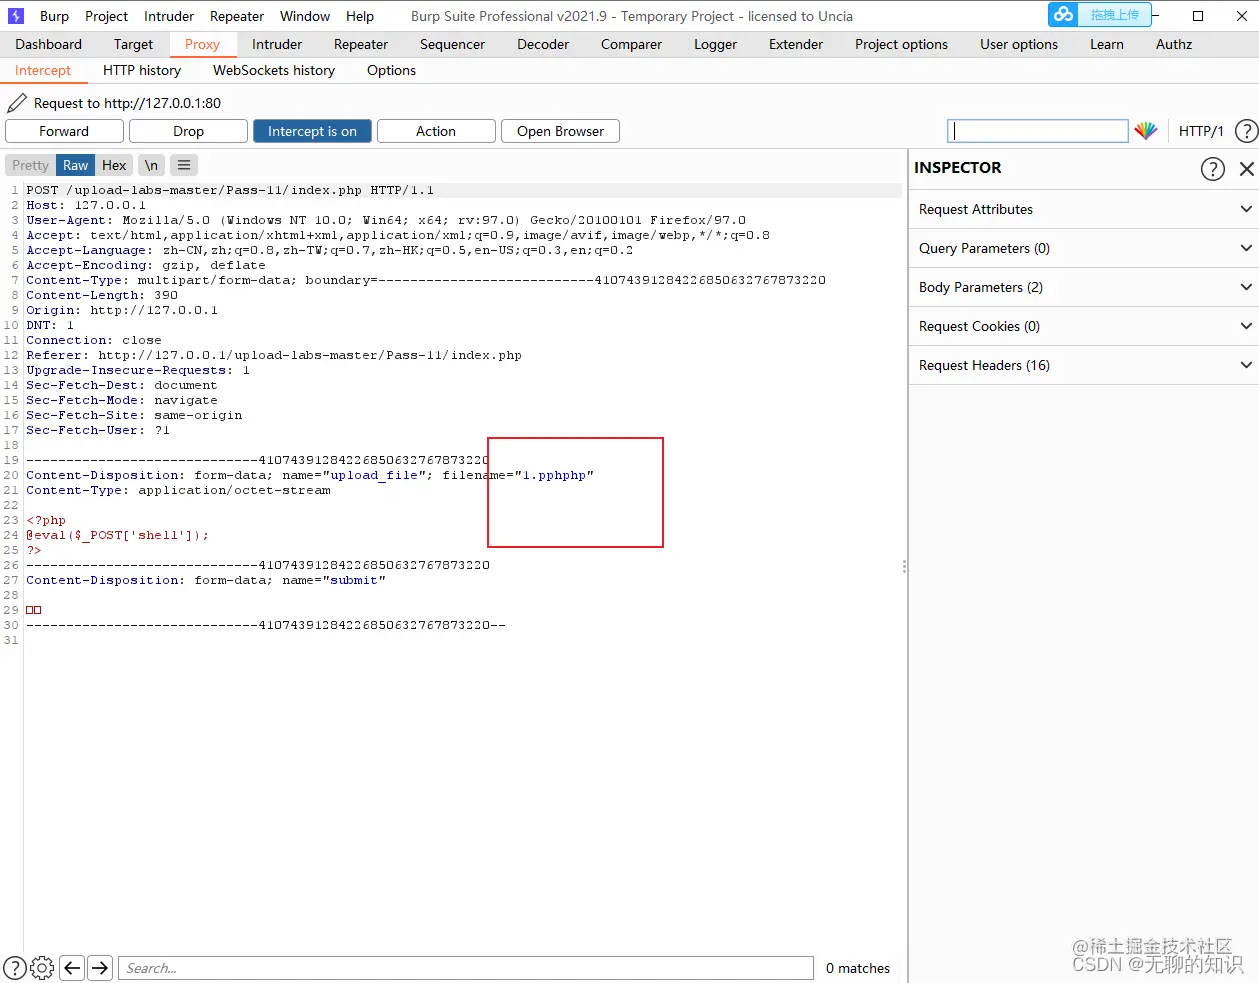Expand the Request Attributes section
Screen dimensions: 1259x983
pos(1084,209)
